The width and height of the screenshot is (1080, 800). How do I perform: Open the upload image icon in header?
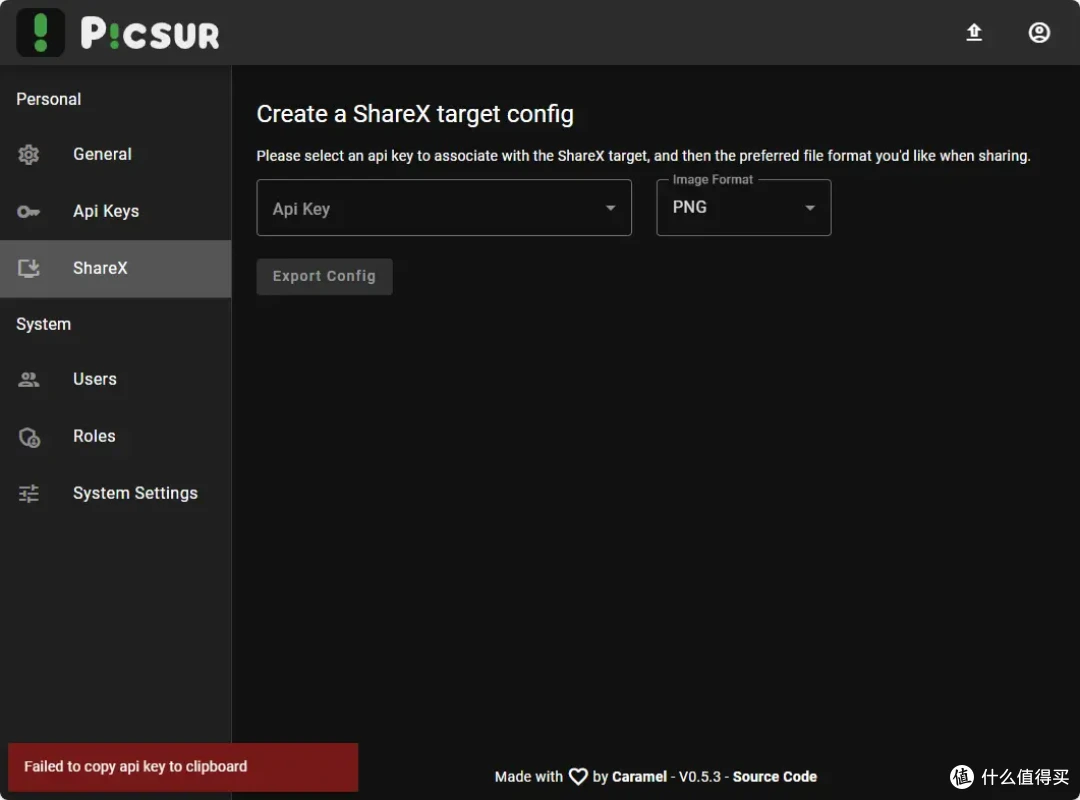click(x=973, y=32)
